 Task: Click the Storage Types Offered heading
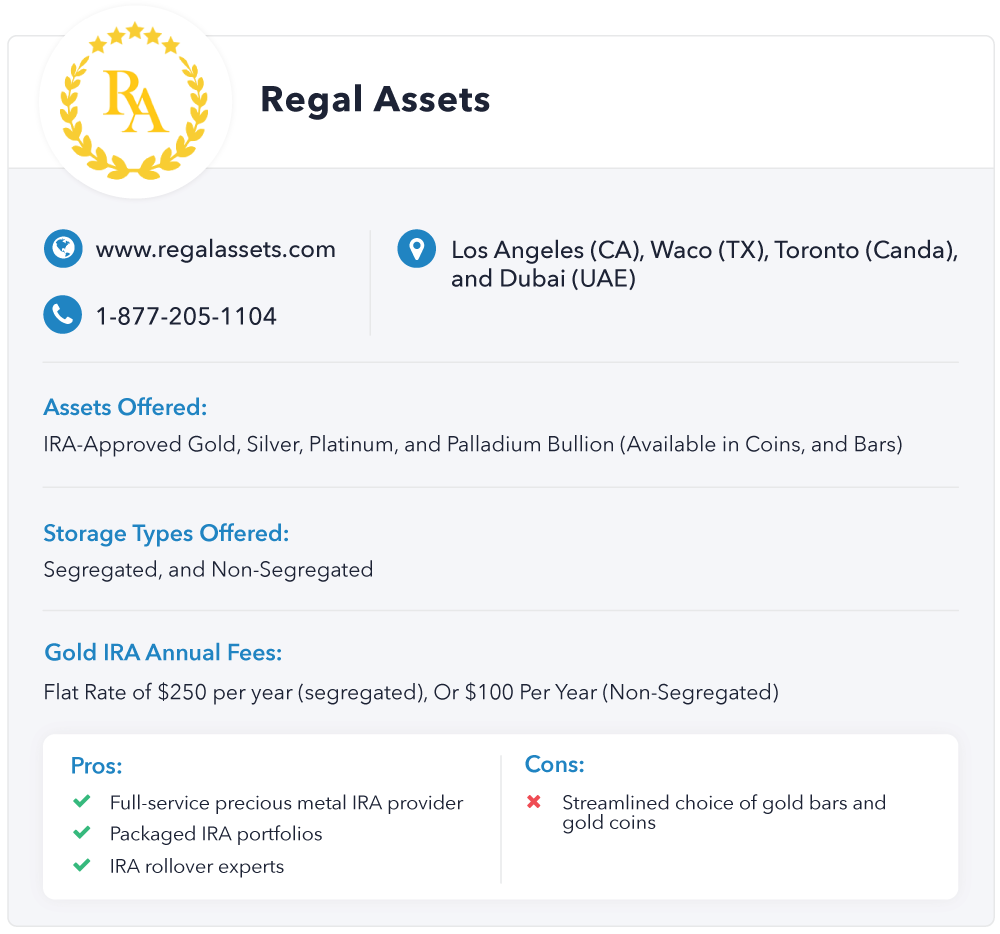click(x=166, y=534)
